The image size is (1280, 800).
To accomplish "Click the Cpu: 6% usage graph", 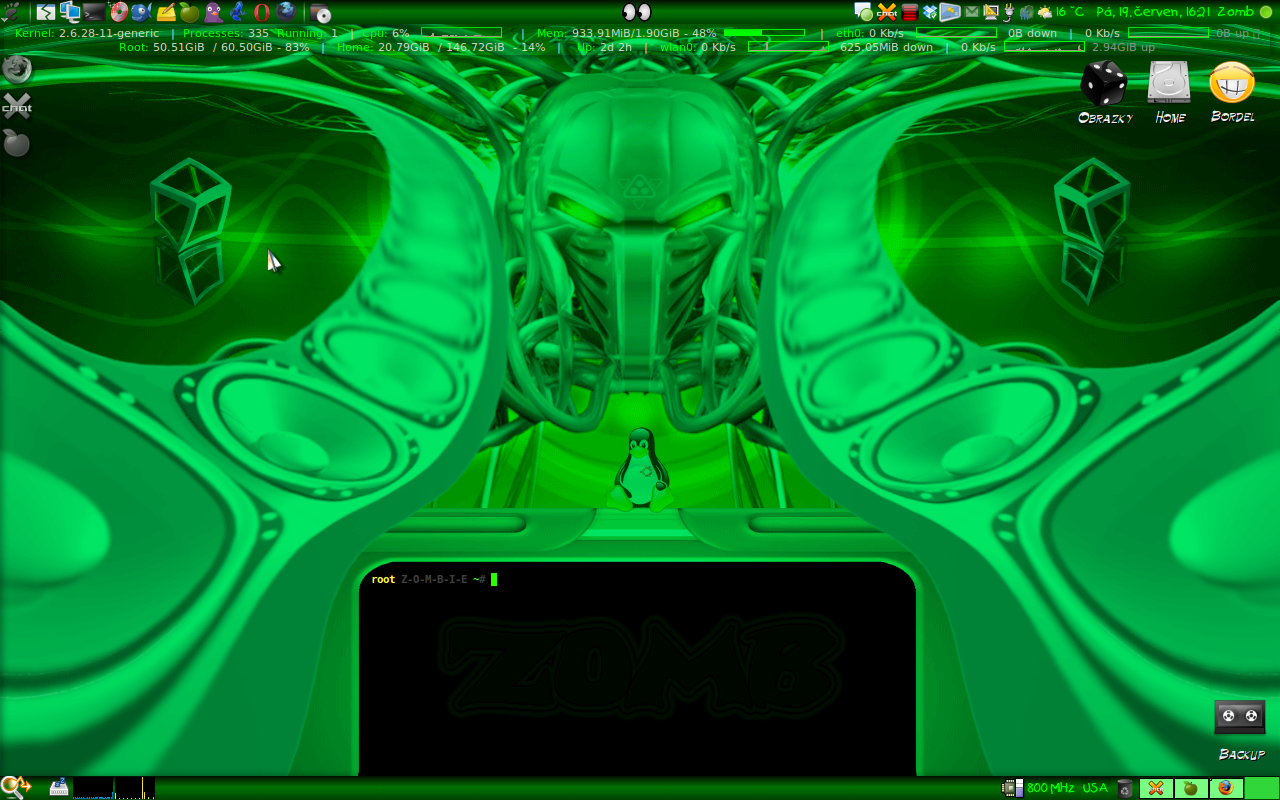I will point(461,34).
